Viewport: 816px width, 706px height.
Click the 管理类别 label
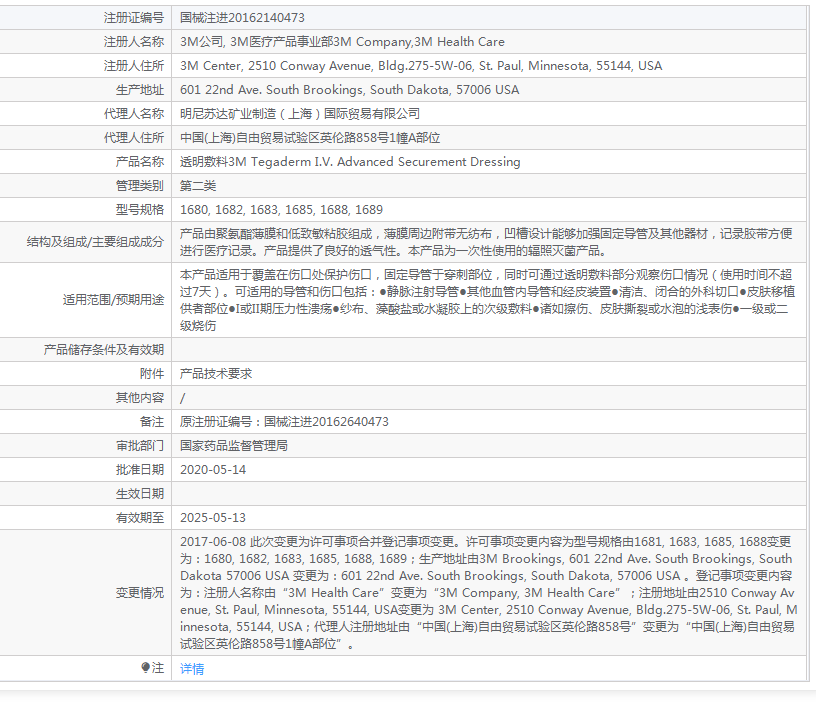coord(140,186)
